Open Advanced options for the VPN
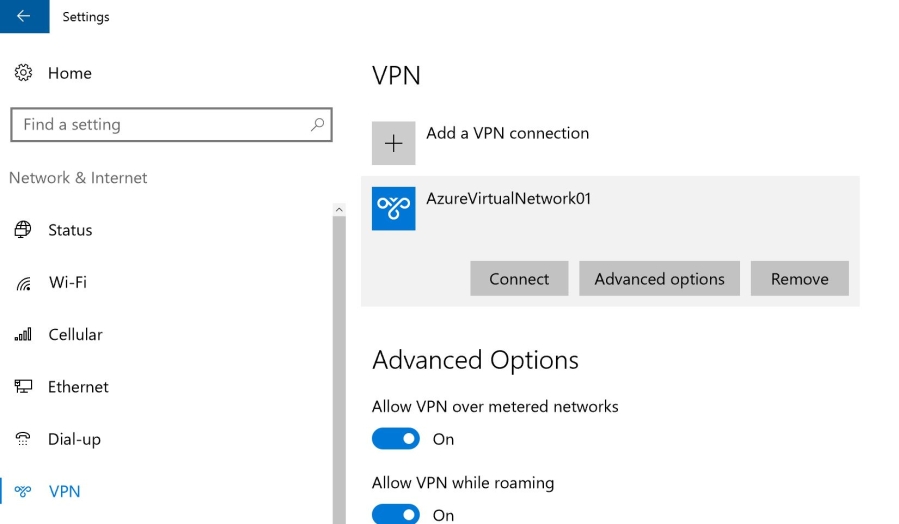Viewport: 899px width, 524px height. (659, 279)
